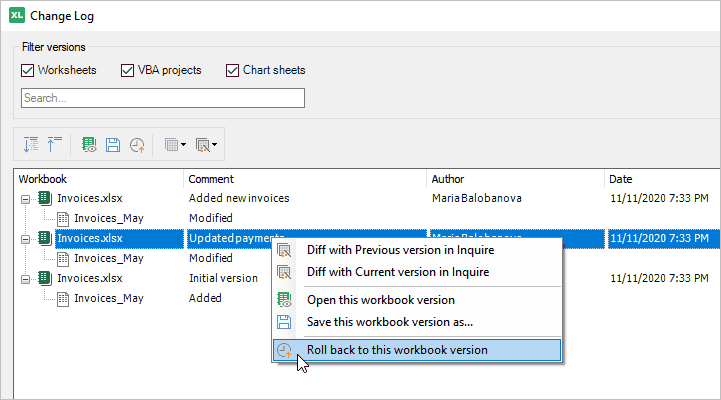Open the grid view dropdown in toolbar
Image resolution: width=721 pixels, height=400 pixels.
tap(175, 145)
